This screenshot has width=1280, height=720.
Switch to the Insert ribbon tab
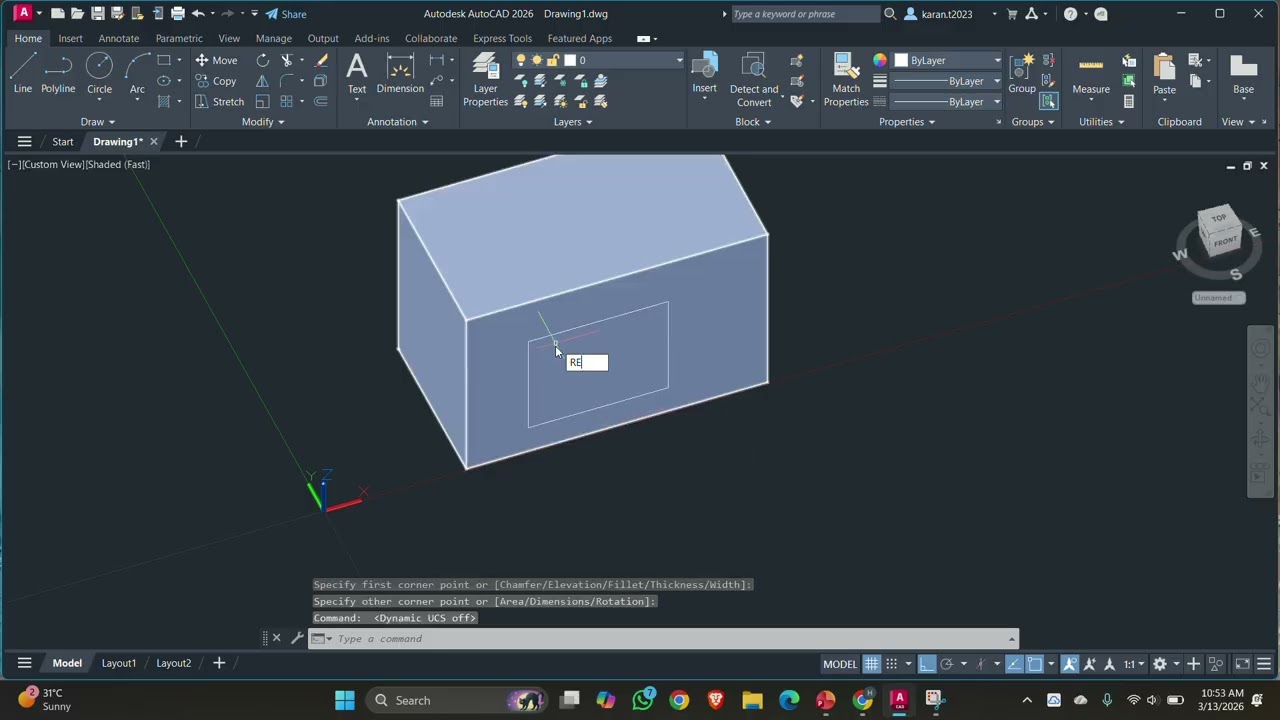(70, 38)
